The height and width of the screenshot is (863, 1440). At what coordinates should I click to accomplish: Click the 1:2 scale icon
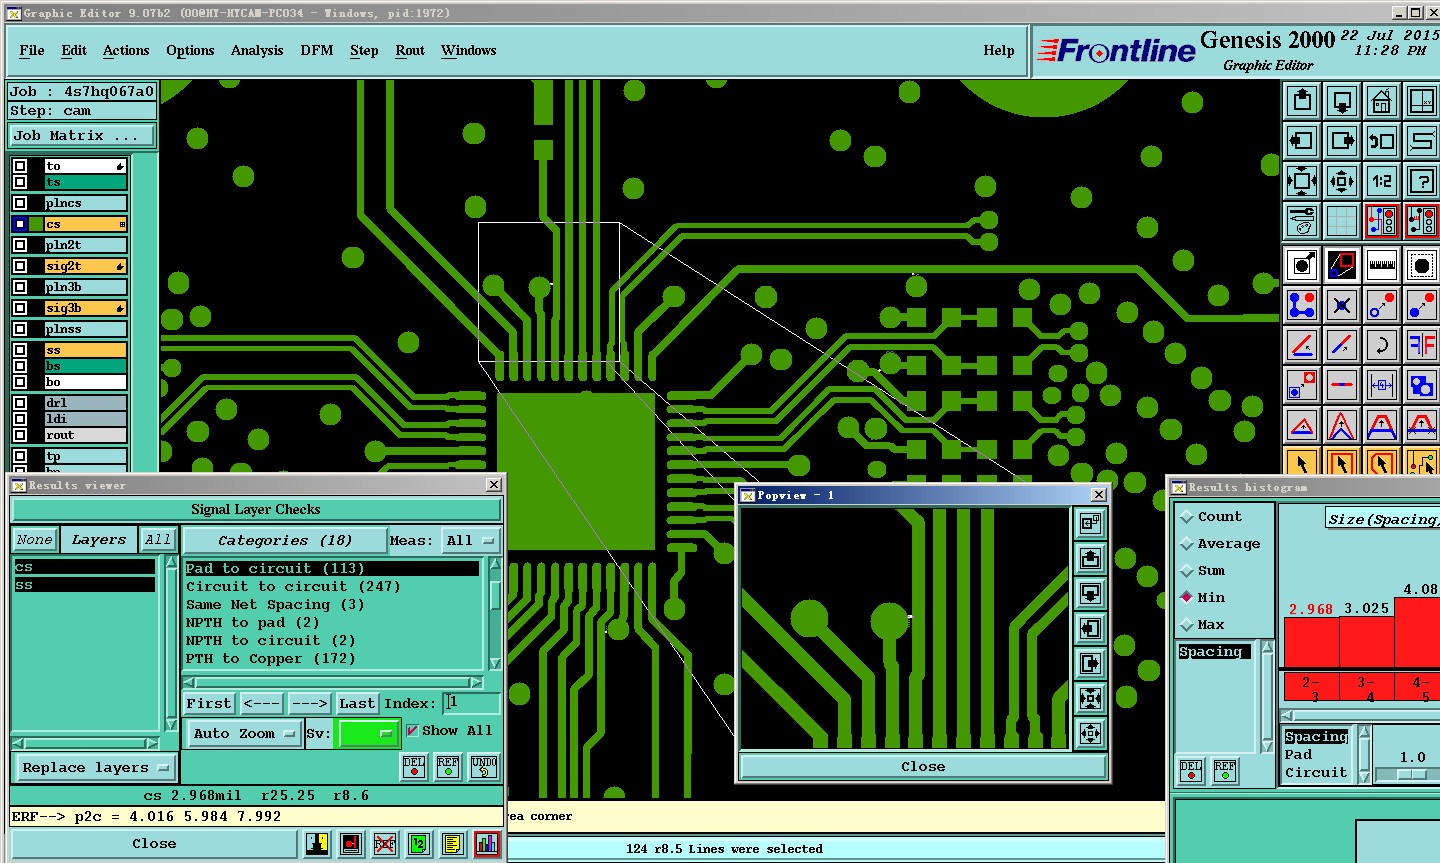tap(1382, 181)
